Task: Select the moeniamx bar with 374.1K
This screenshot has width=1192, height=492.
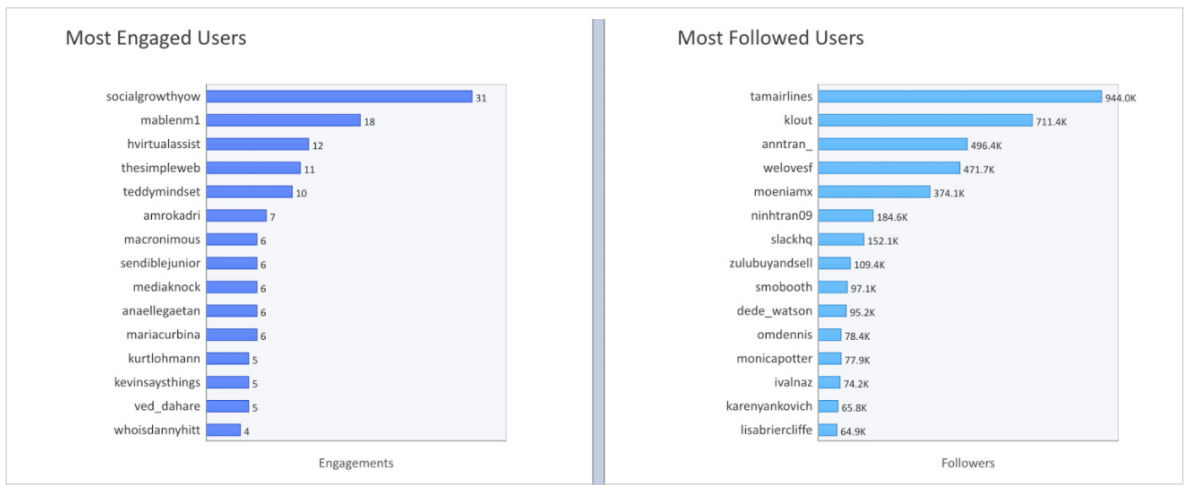Action: (874, 192)
